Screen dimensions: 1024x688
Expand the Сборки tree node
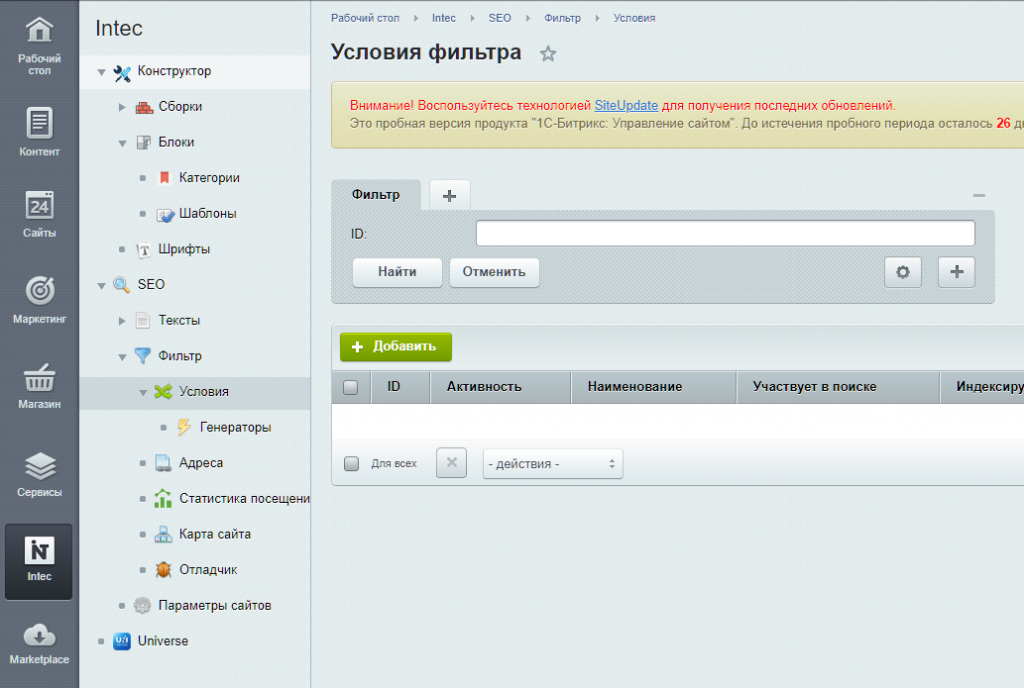coord(122,107)
